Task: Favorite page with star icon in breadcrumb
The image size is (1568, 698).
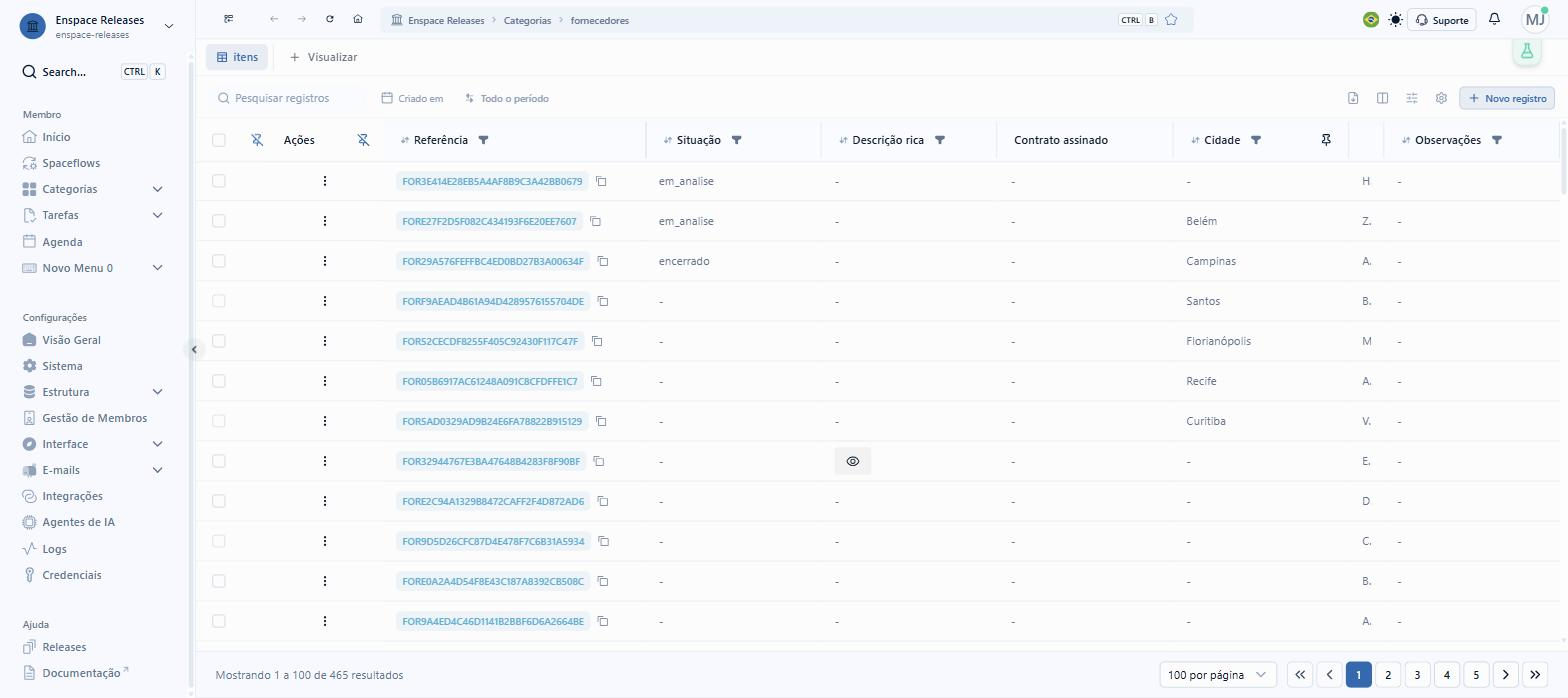Action: click(x=1171, y=20)
